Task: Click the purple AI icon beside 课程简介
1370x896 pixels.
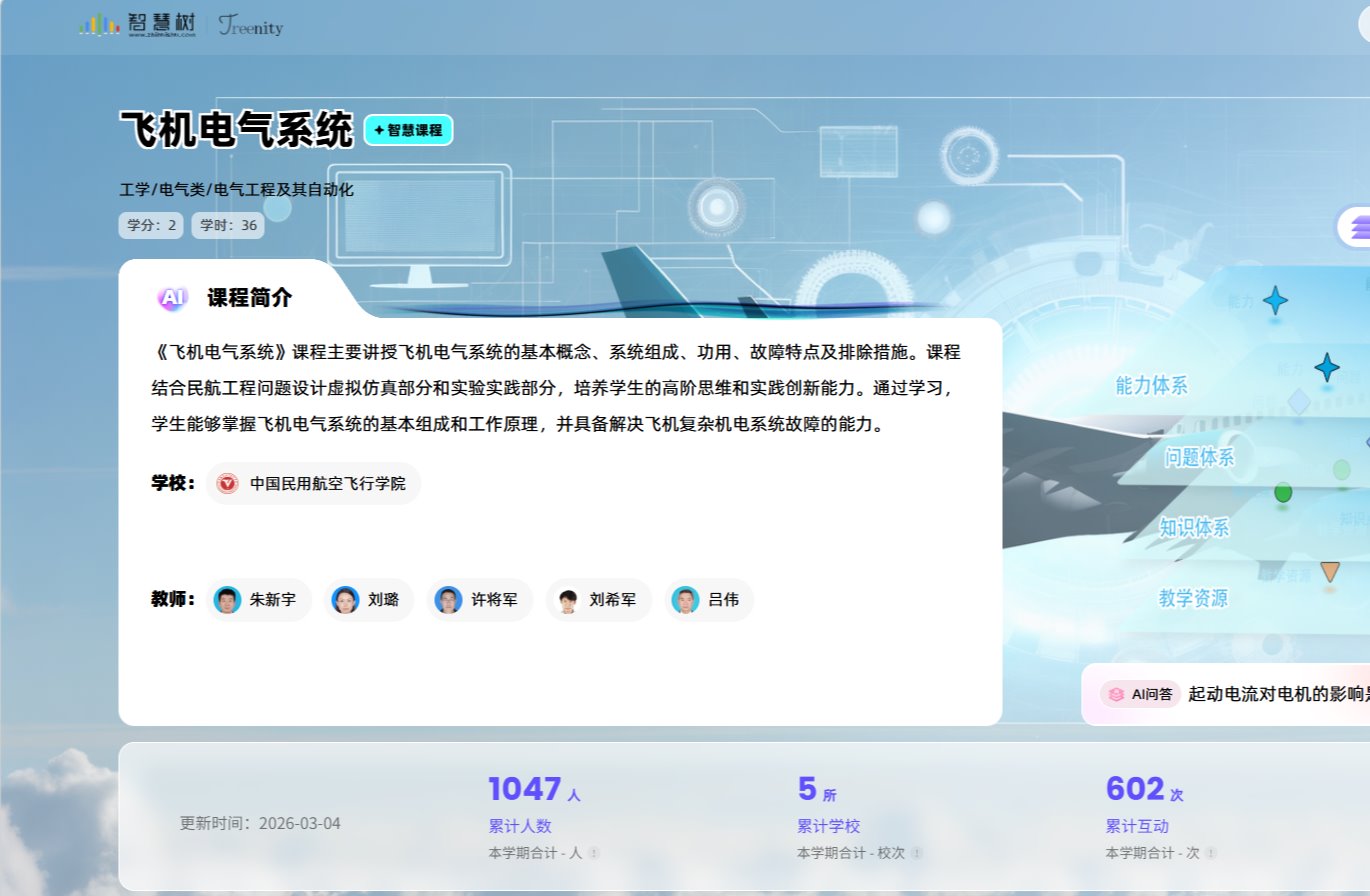Action: click(x=172, y=297)
